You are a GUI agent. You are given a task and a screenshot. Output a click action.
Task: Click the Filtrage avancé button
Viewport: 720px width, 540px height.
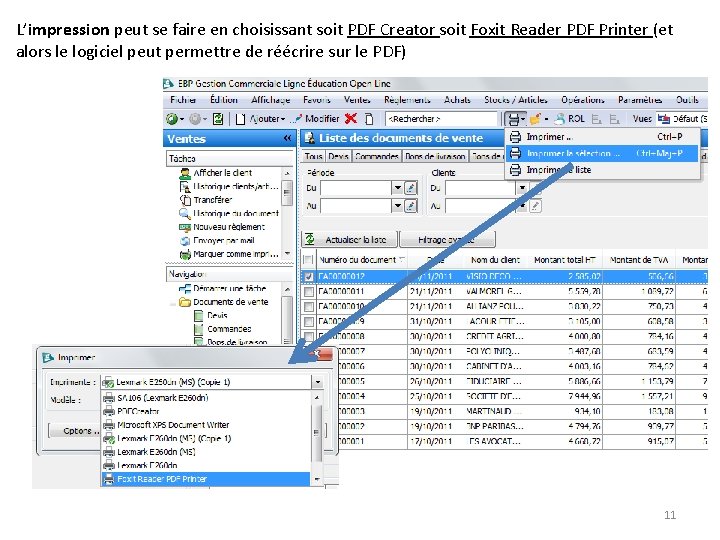[x=448, y=240]
